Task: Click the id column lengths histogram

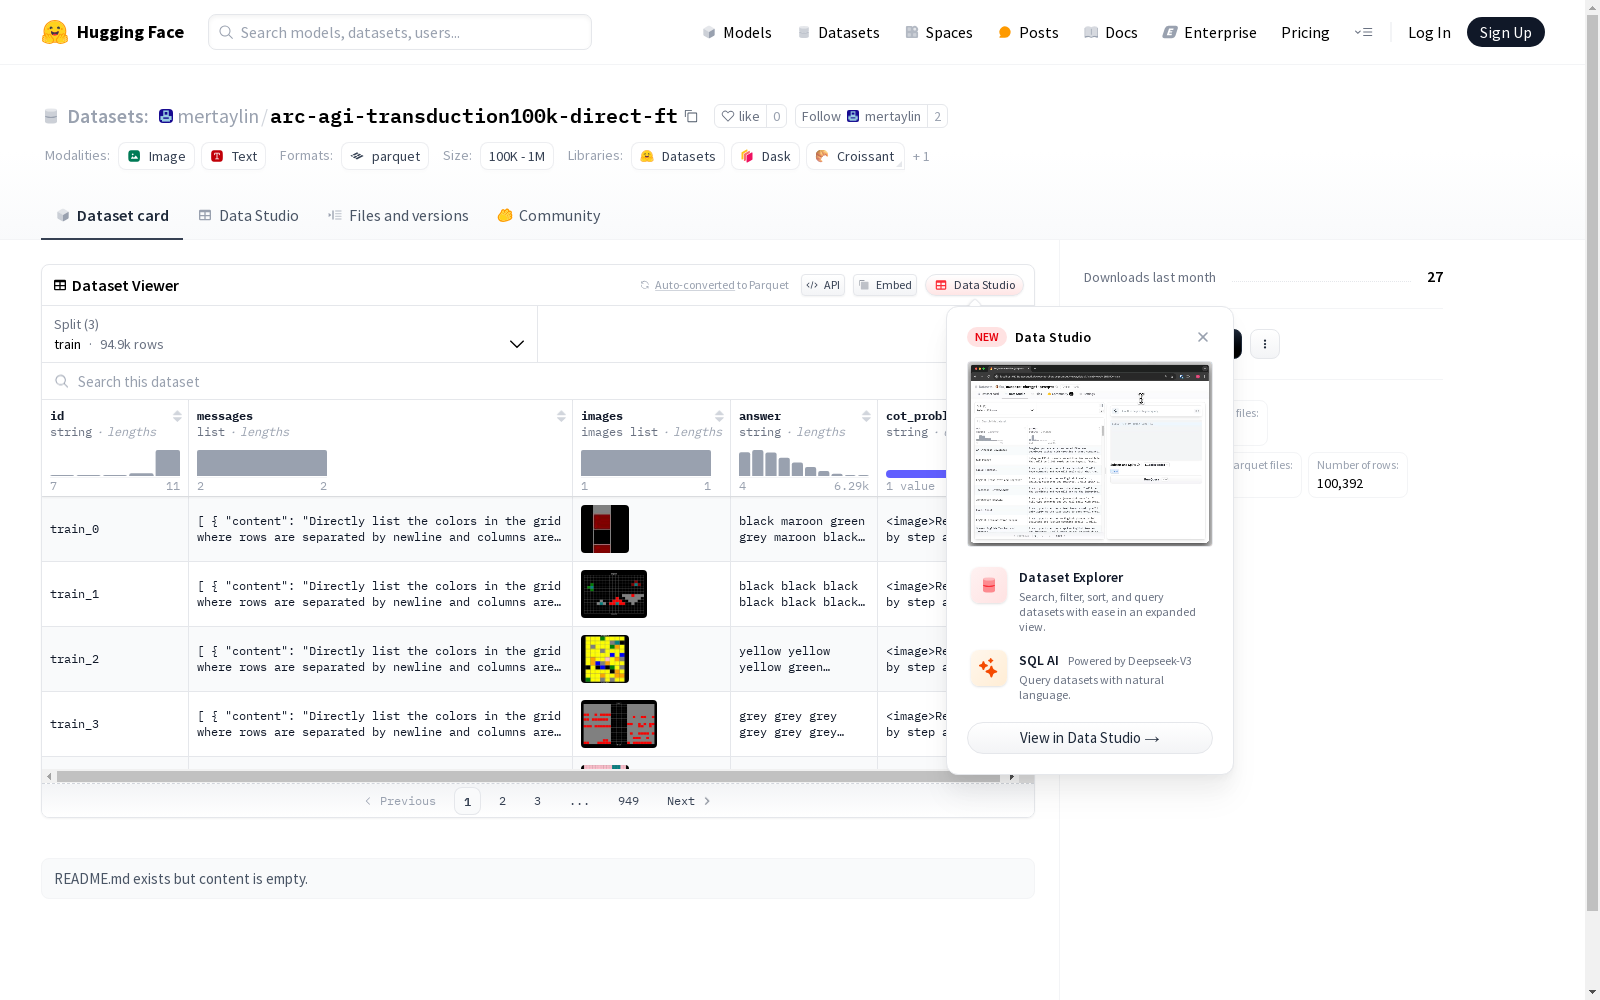Action: click(x=115, y=463)
